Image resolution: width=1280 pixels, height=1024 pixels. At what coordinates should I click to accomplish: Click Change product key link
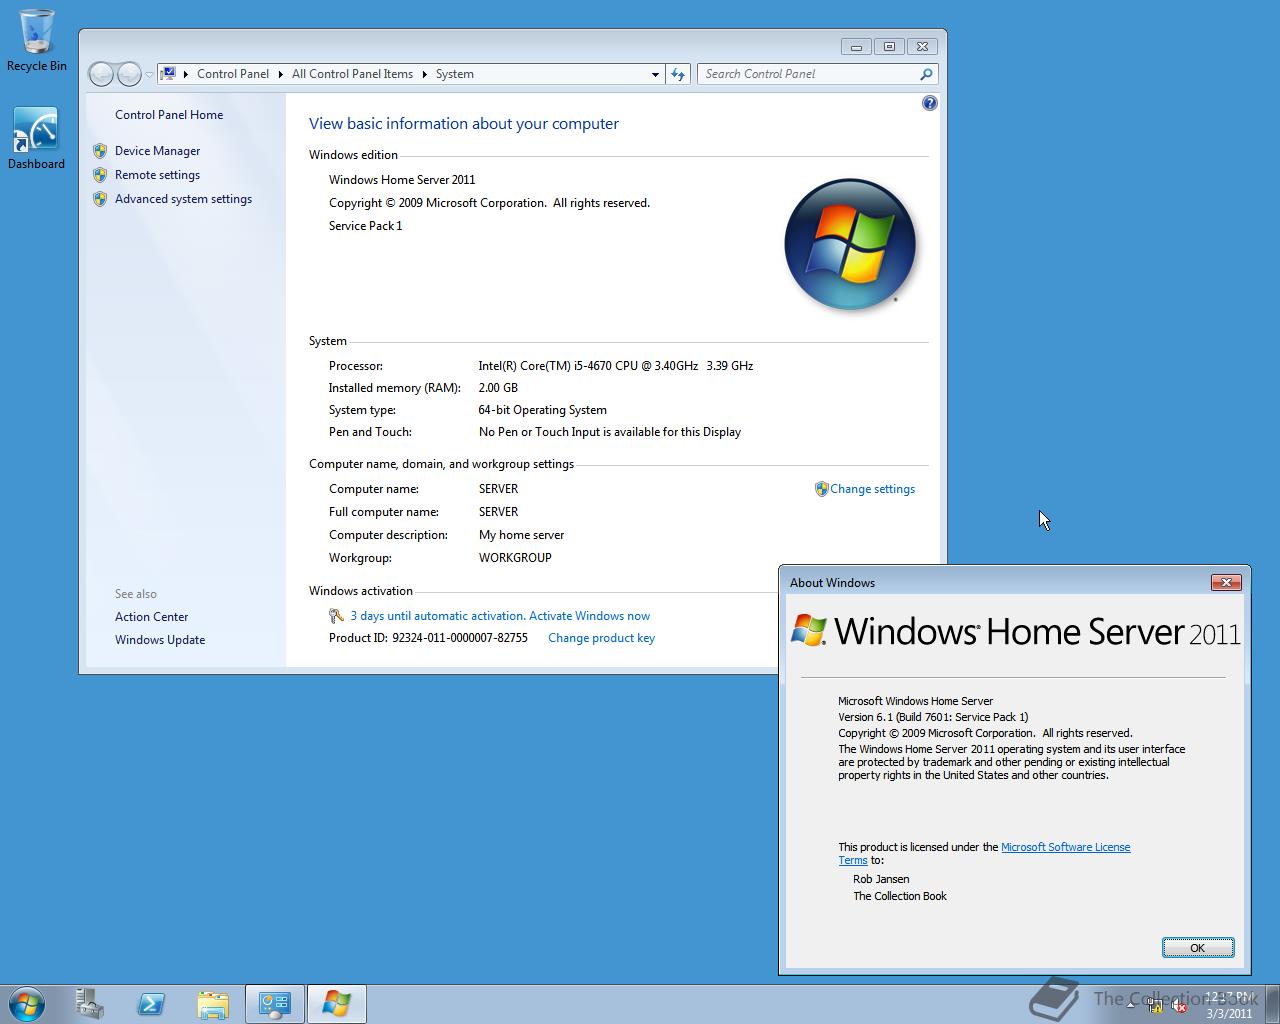[601, 638]
